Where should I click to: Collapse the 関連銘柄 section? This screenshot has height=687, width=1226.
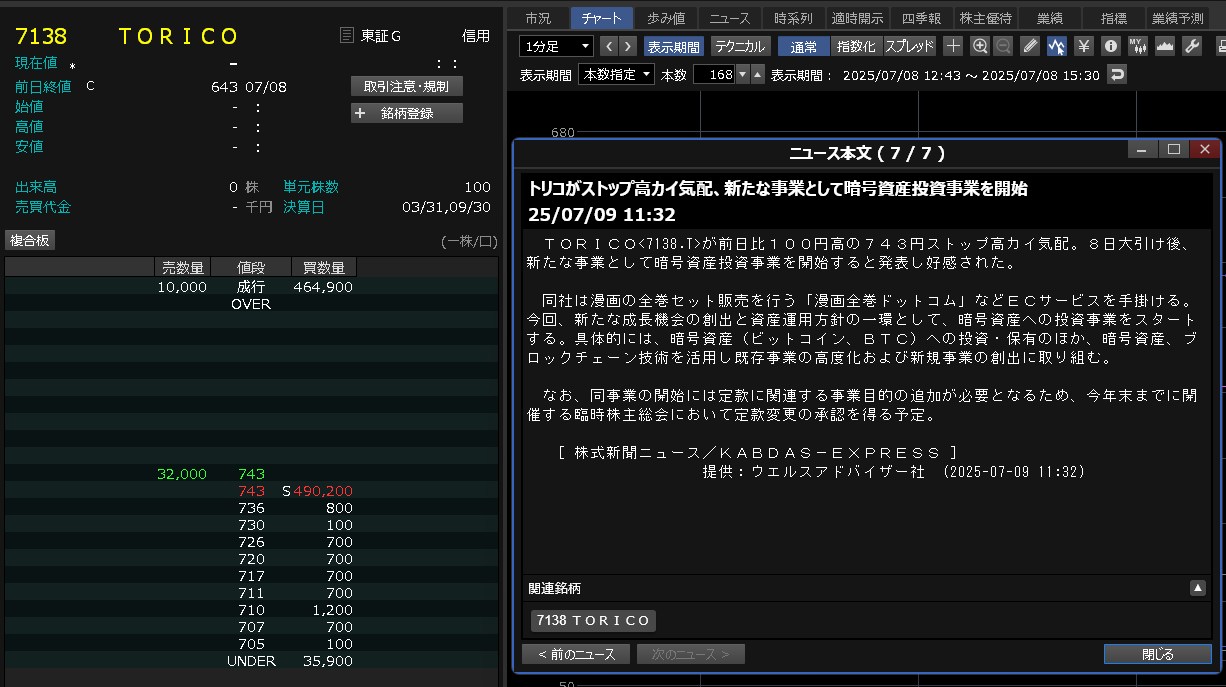coord(1198,588)
